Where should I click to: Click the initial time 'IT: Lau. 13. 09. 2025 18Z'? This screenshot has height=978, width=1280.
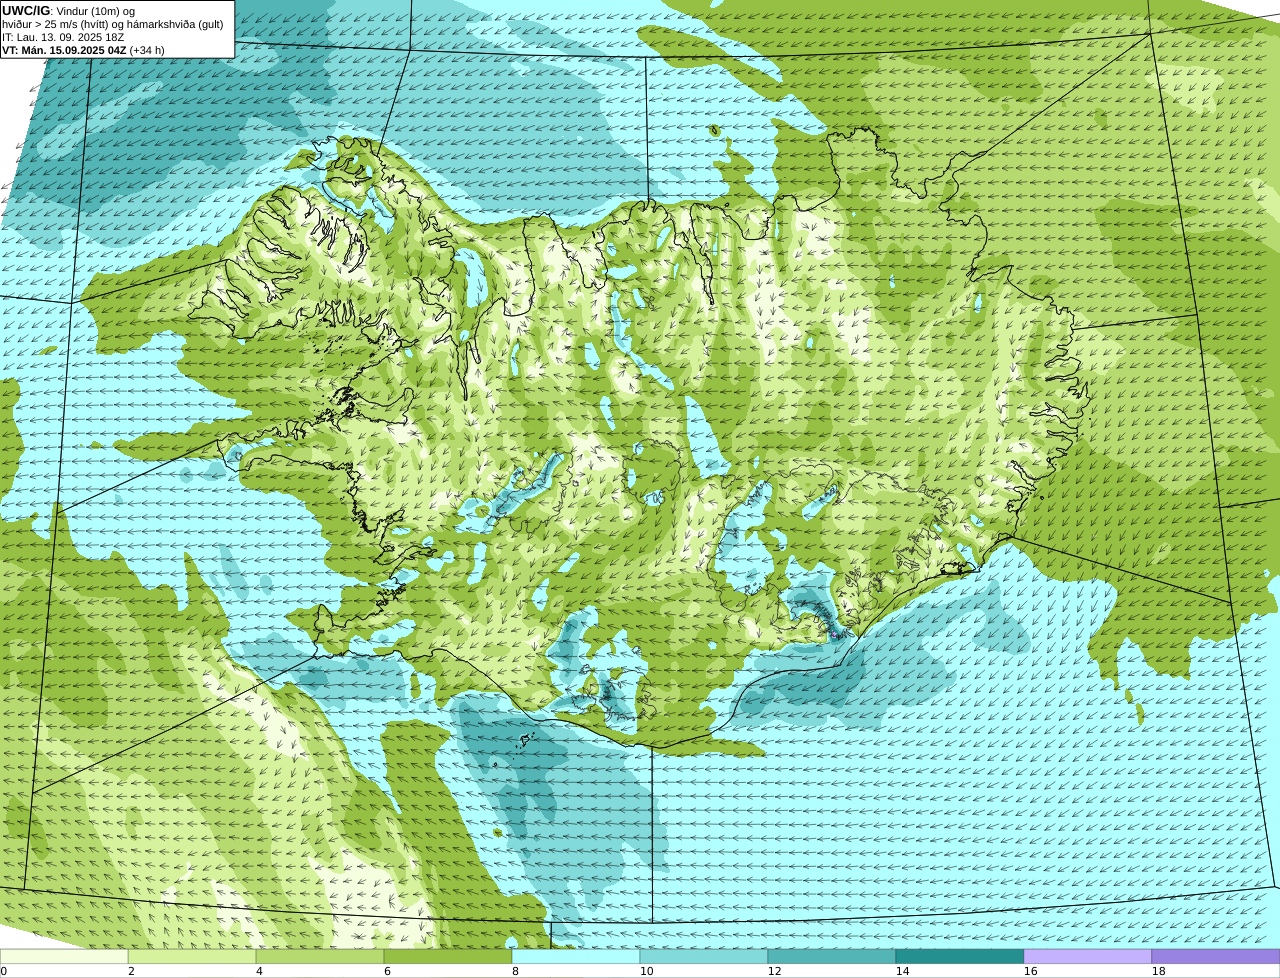(x=64, y=37)
